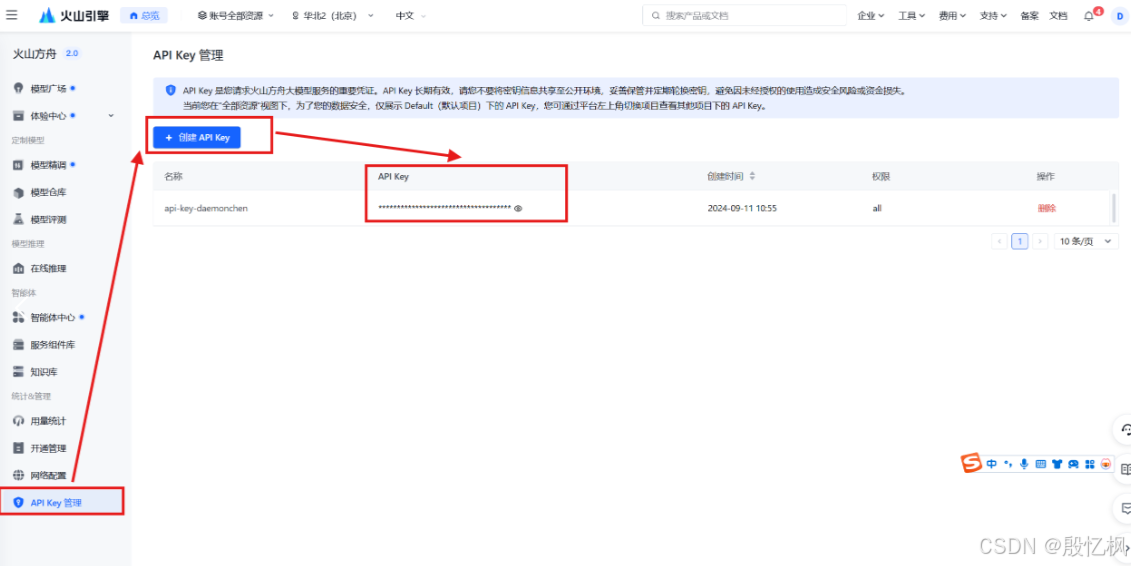Image resolution: width=1131 pixels, height=566 pixels.
Task: Reveal the hidden API Key with eye icon
Action: click(517, 208)
